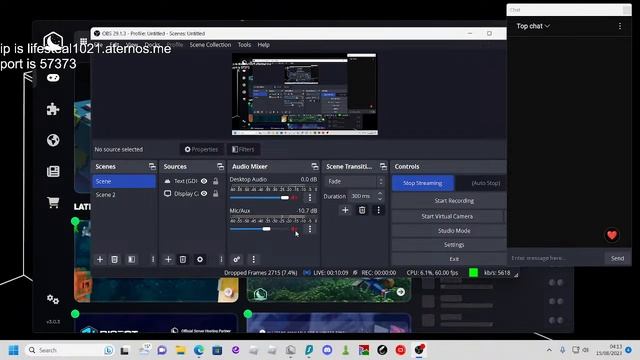
Task: Open the Scenes dock three-dot menu
Action: 153,260
